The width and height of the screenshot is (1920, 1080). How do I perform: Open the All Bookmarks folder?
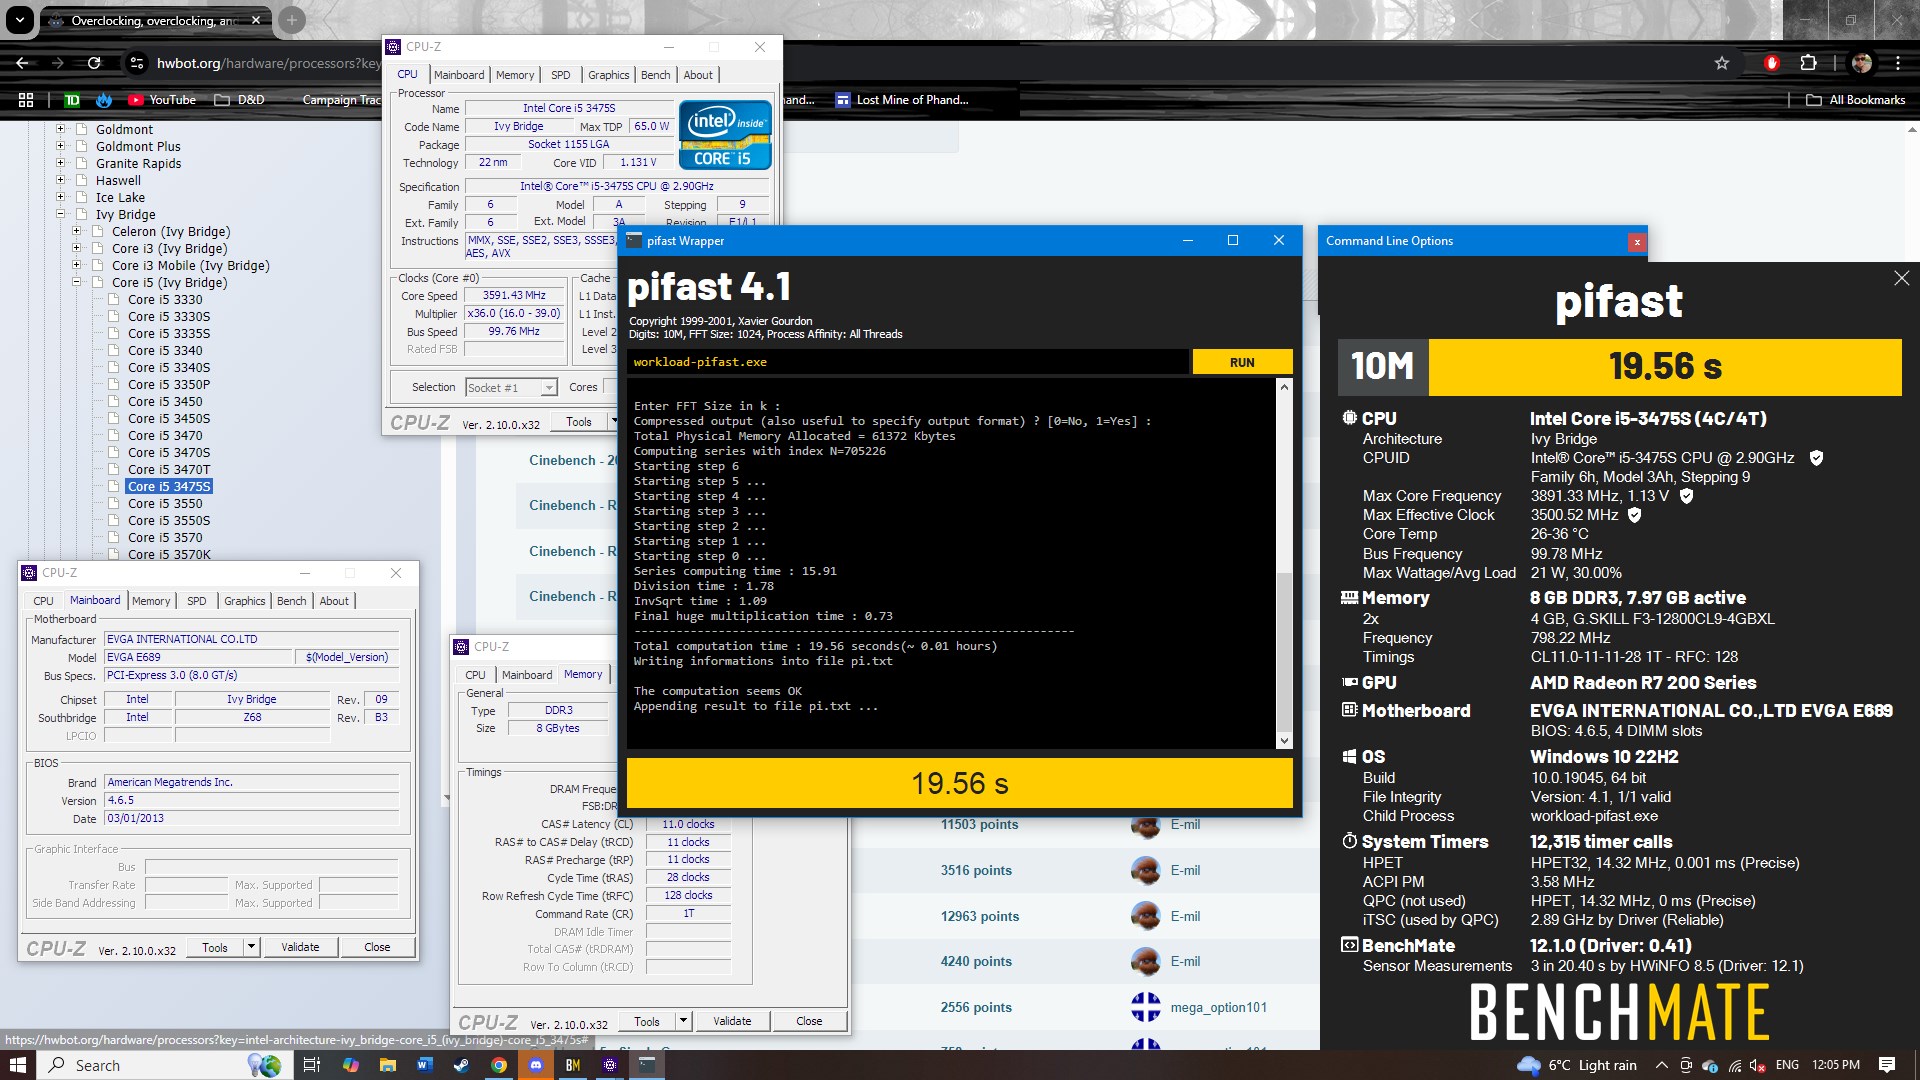[x=1856, y=100]
